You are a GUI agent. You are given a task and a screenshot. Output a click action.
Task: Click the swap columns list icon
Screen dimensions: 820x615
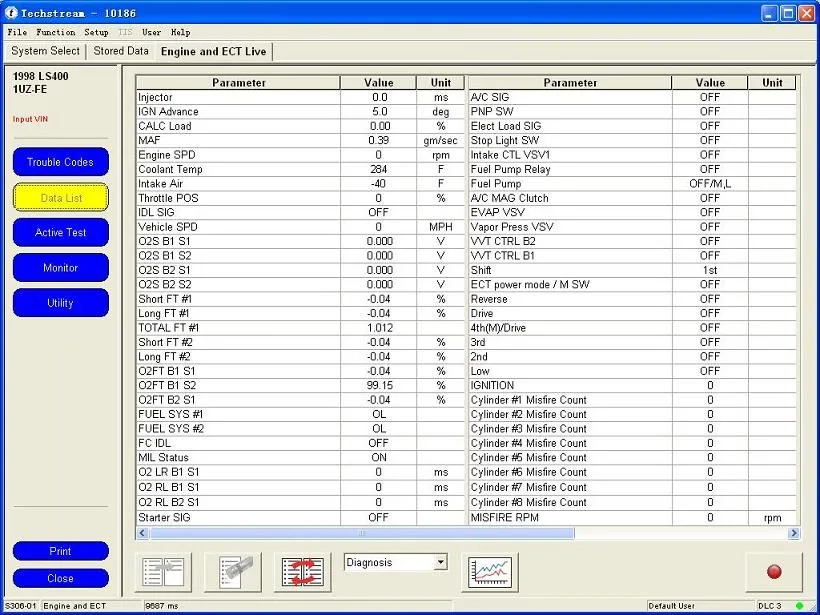(x=303, y=571)
